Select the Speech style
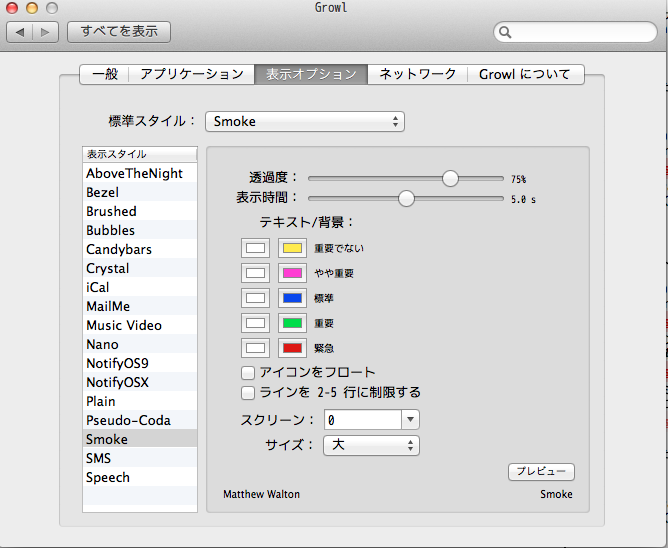This screenshot has height=548, width=668. 140,477
